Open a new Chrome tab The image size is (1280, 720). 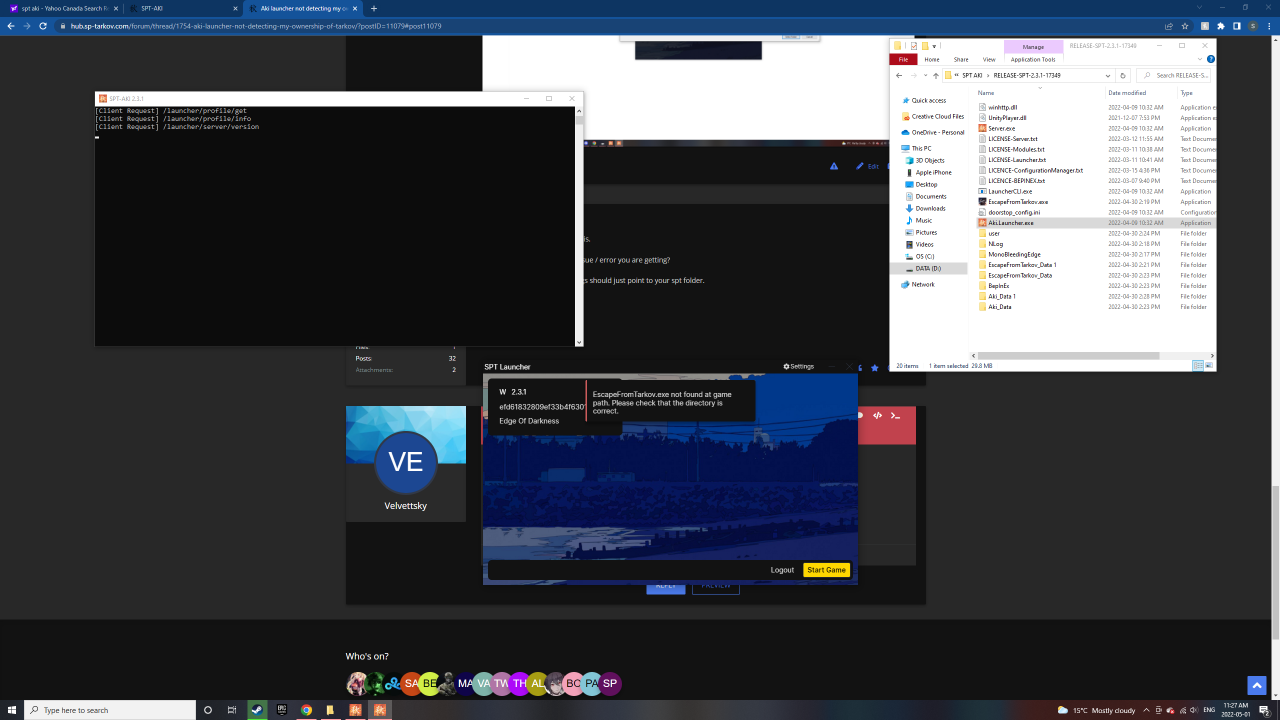[x=374, y=8]
